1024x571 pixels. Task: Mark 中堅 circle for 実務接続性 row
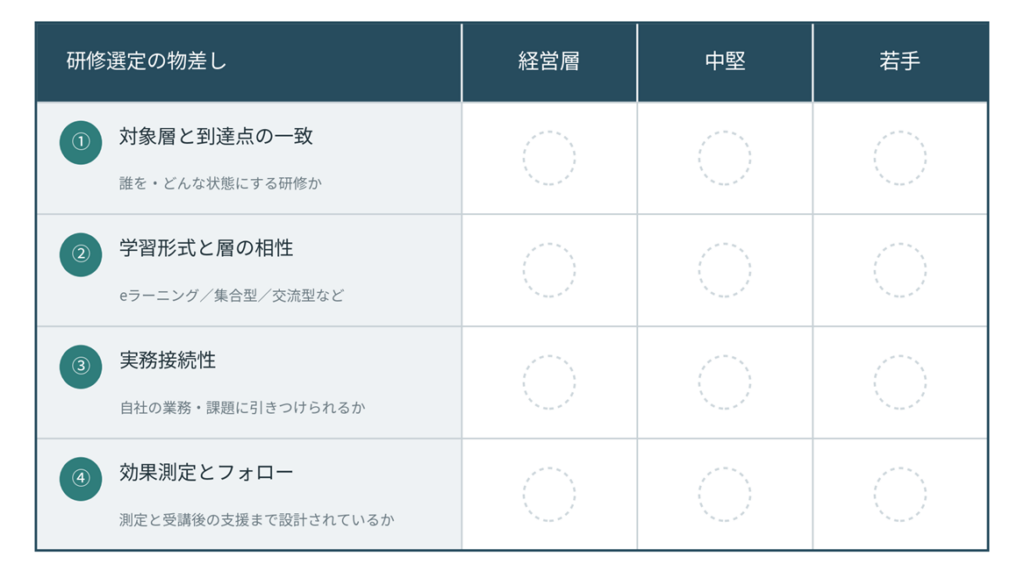tap(724, 382)
